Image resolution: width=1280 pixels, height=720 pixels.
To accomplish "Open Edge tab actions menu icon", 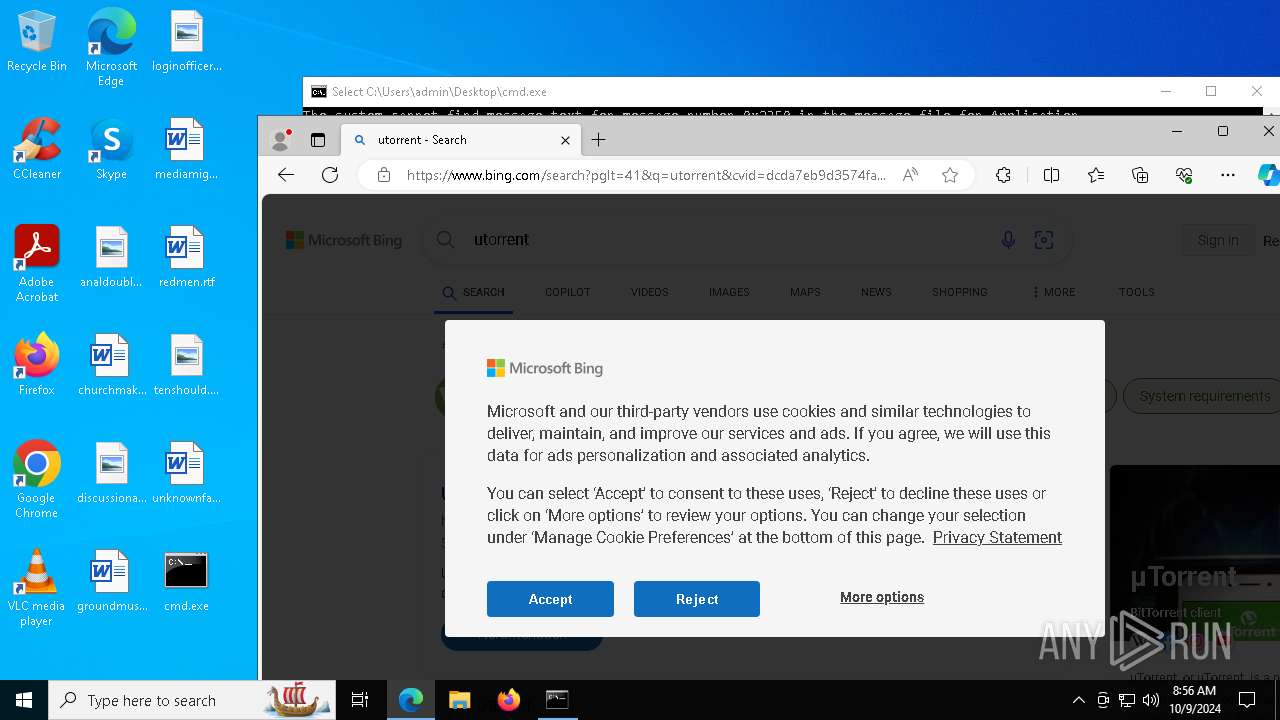I will (318, 140).
